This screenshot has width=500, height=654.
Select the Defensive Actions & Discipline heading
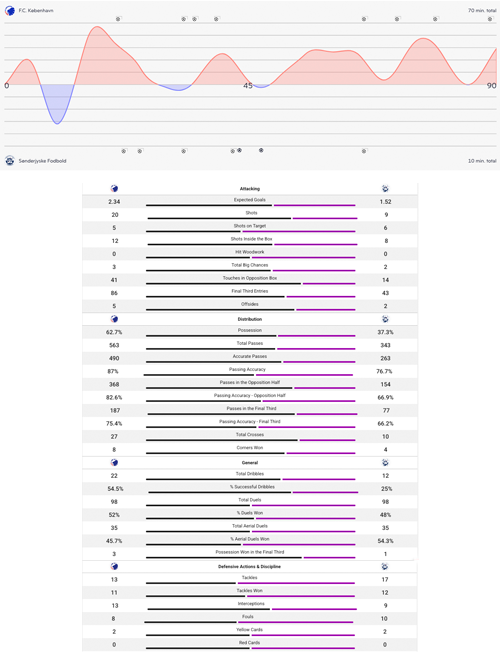[249, 566]
